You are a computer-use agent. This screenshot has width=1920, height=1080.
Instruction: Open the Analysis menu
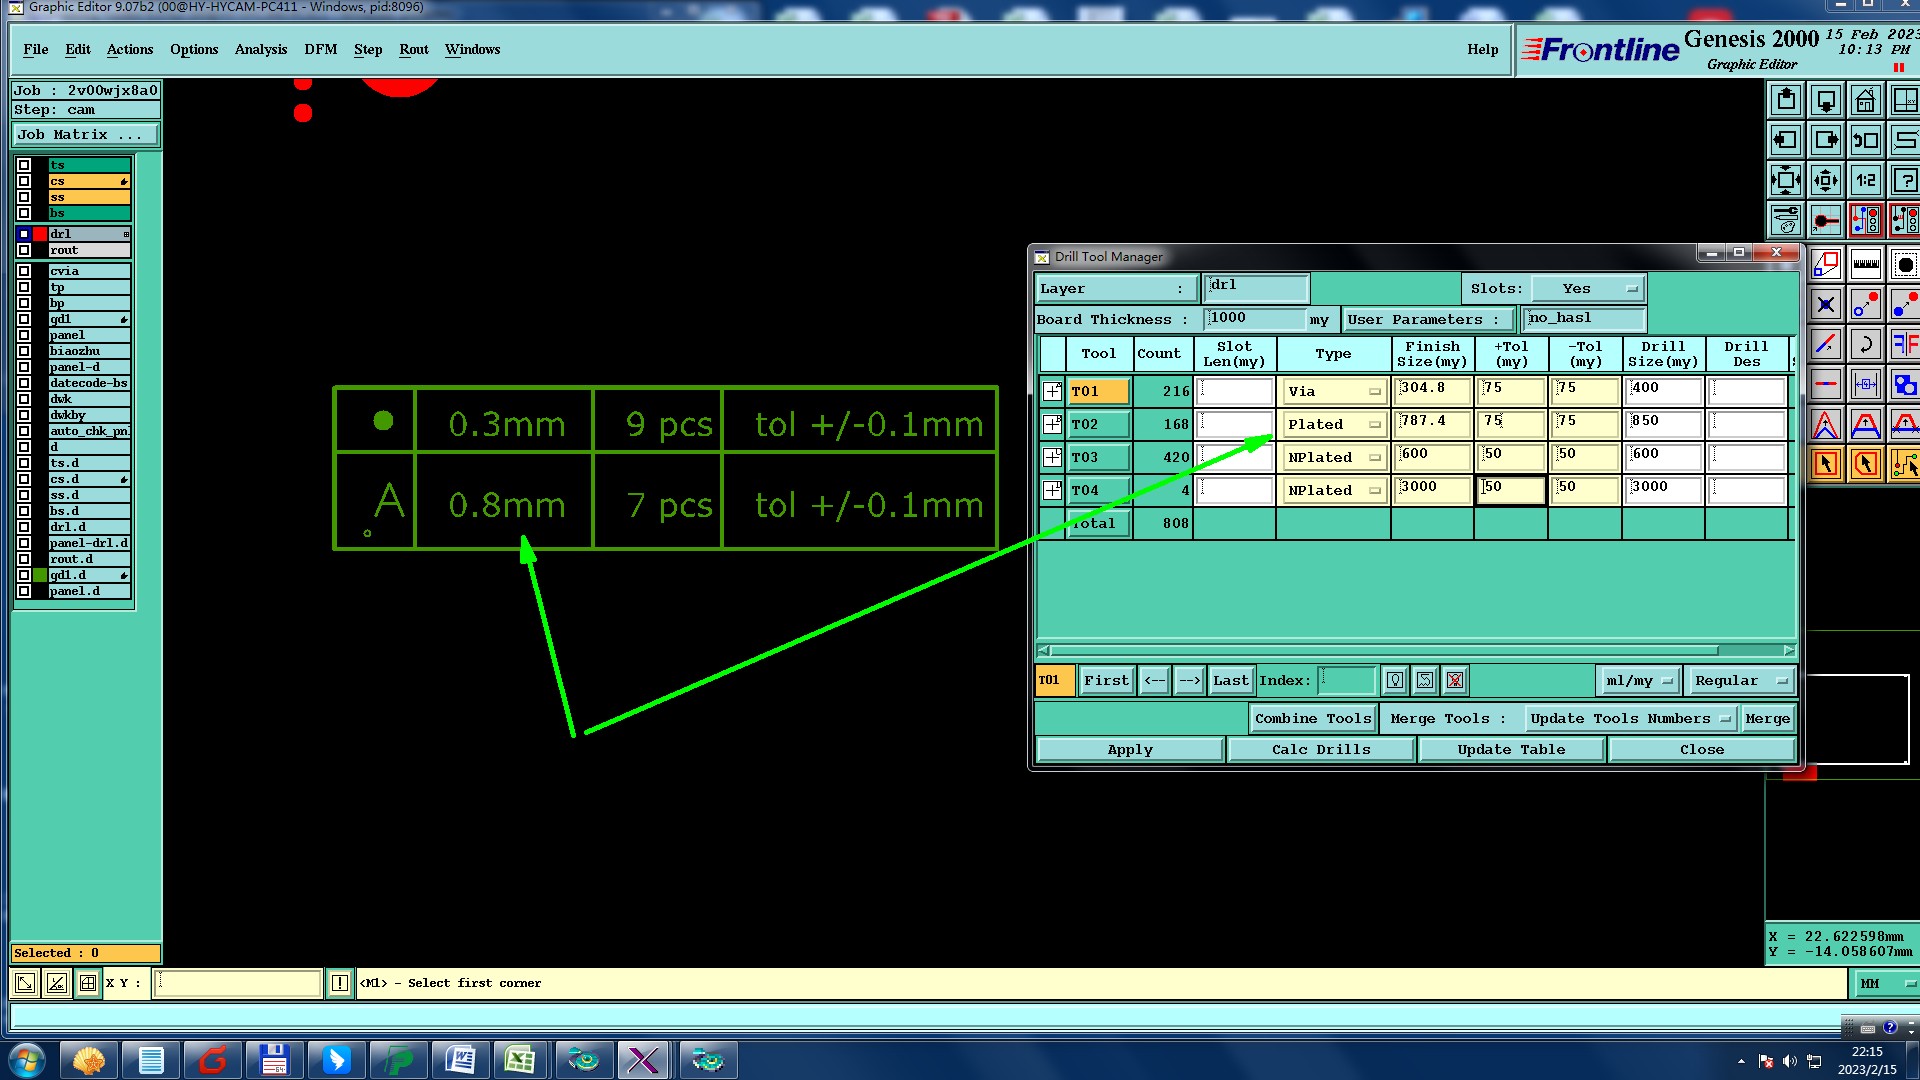260,49
